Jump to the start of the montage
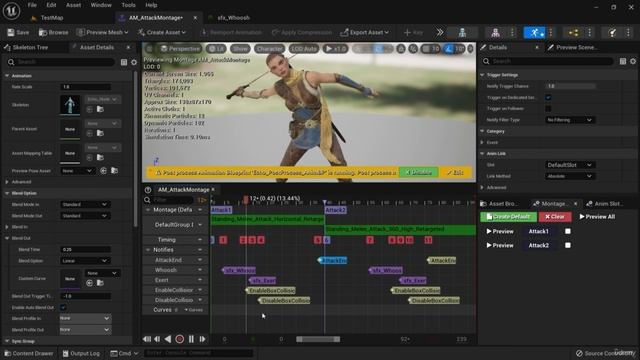 coord(147,339)
